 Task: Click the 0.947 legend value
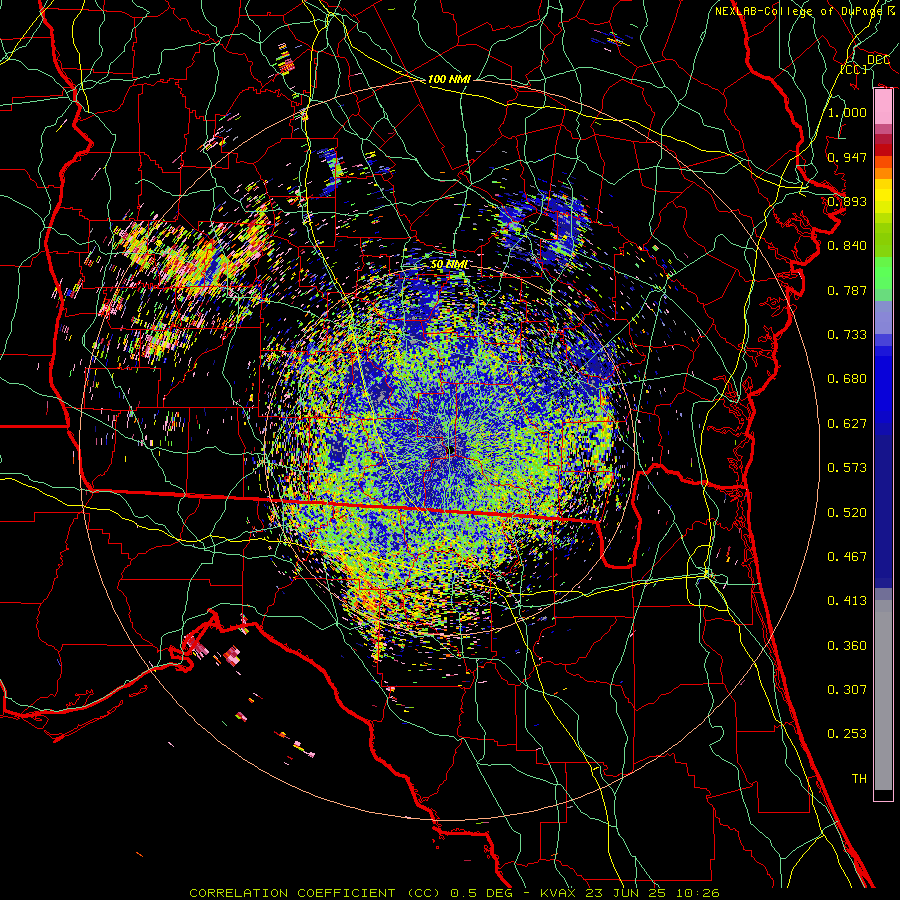847,157
